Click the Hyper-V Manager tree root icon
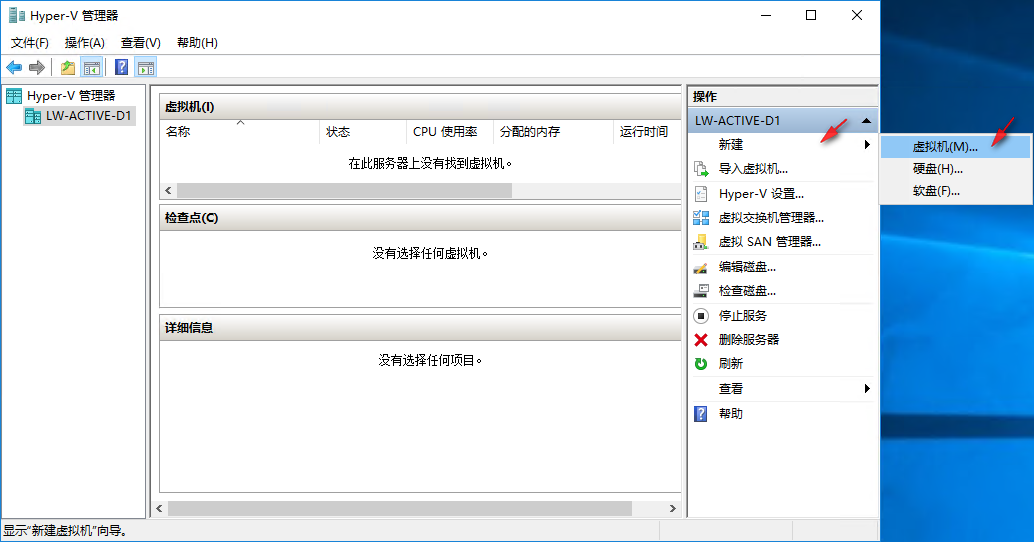Viewport: 1034px width, 542px height. pos(14,96)
